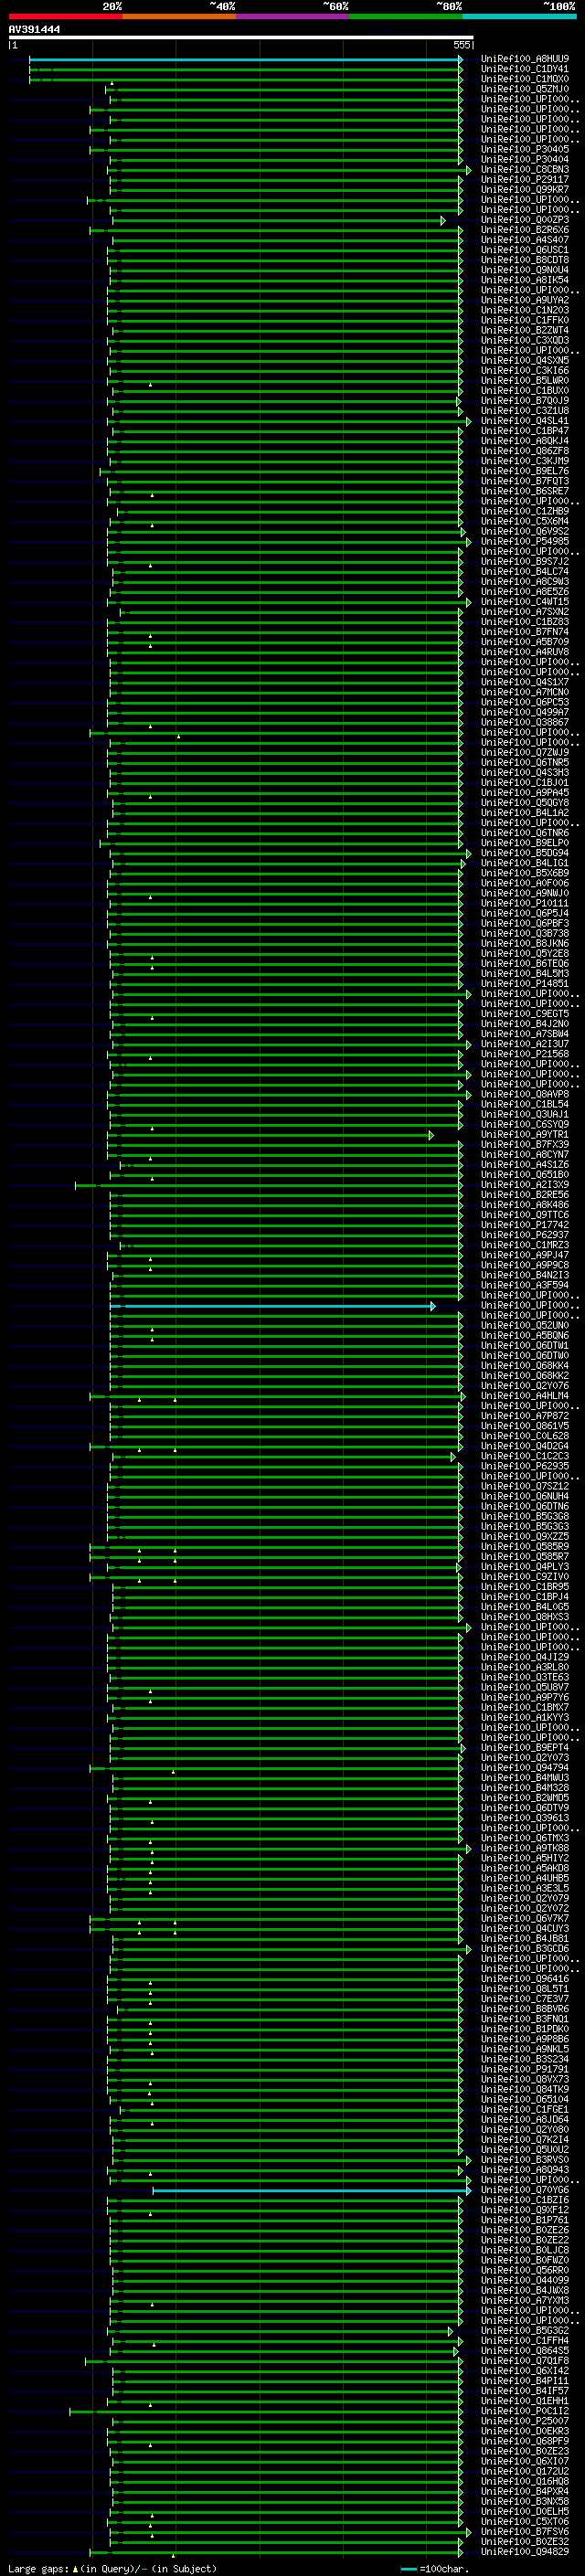Viewport: 585px width, 2576px height.
Task: Select hit UniRef100_Q4SXM5
Action: [525, 360]
